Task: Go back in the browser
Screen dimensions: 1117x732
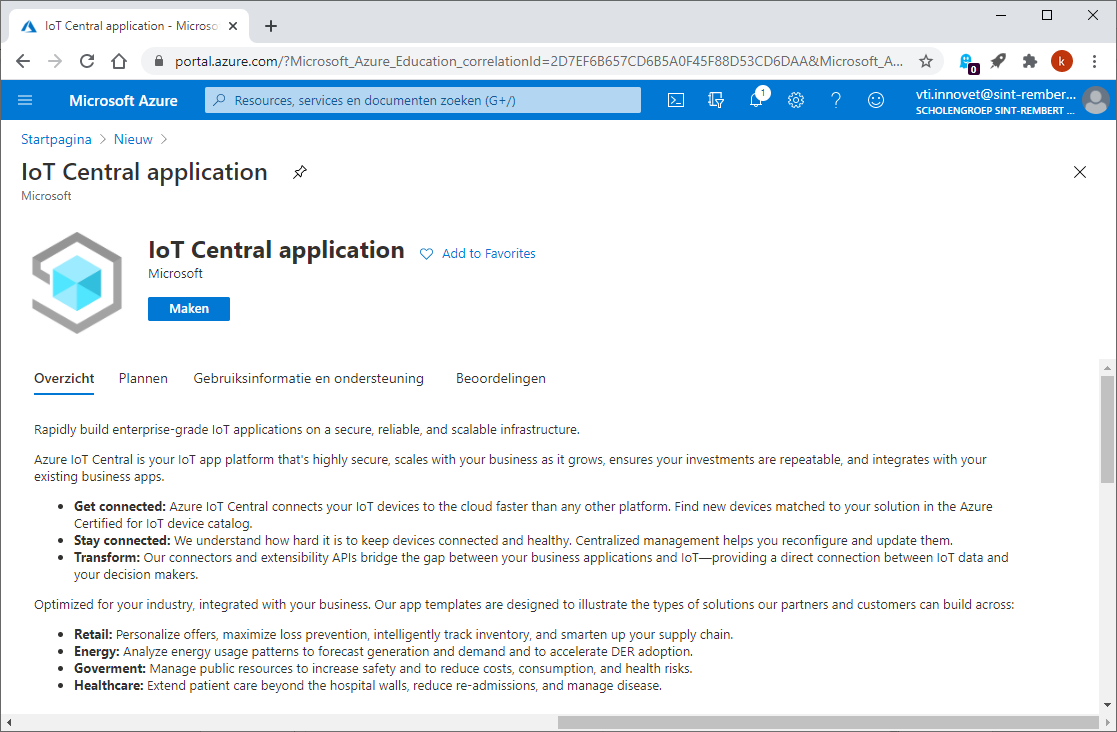Action: click(23, 61)
